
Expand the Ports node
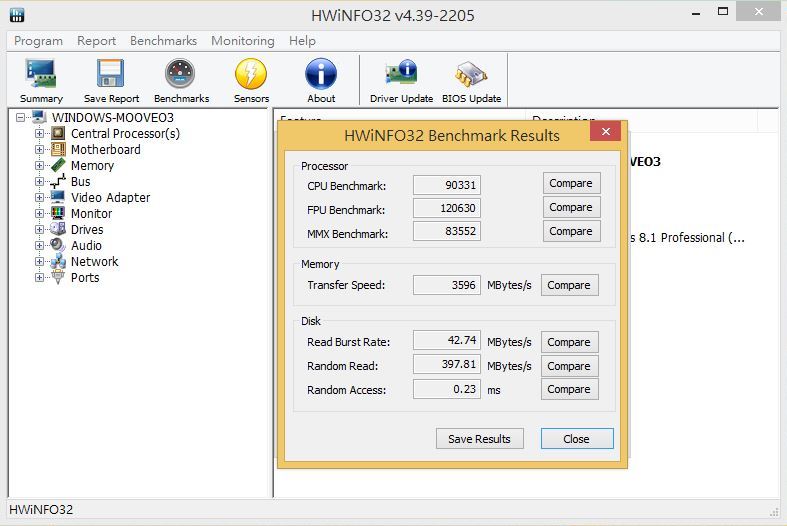point(39,278)
